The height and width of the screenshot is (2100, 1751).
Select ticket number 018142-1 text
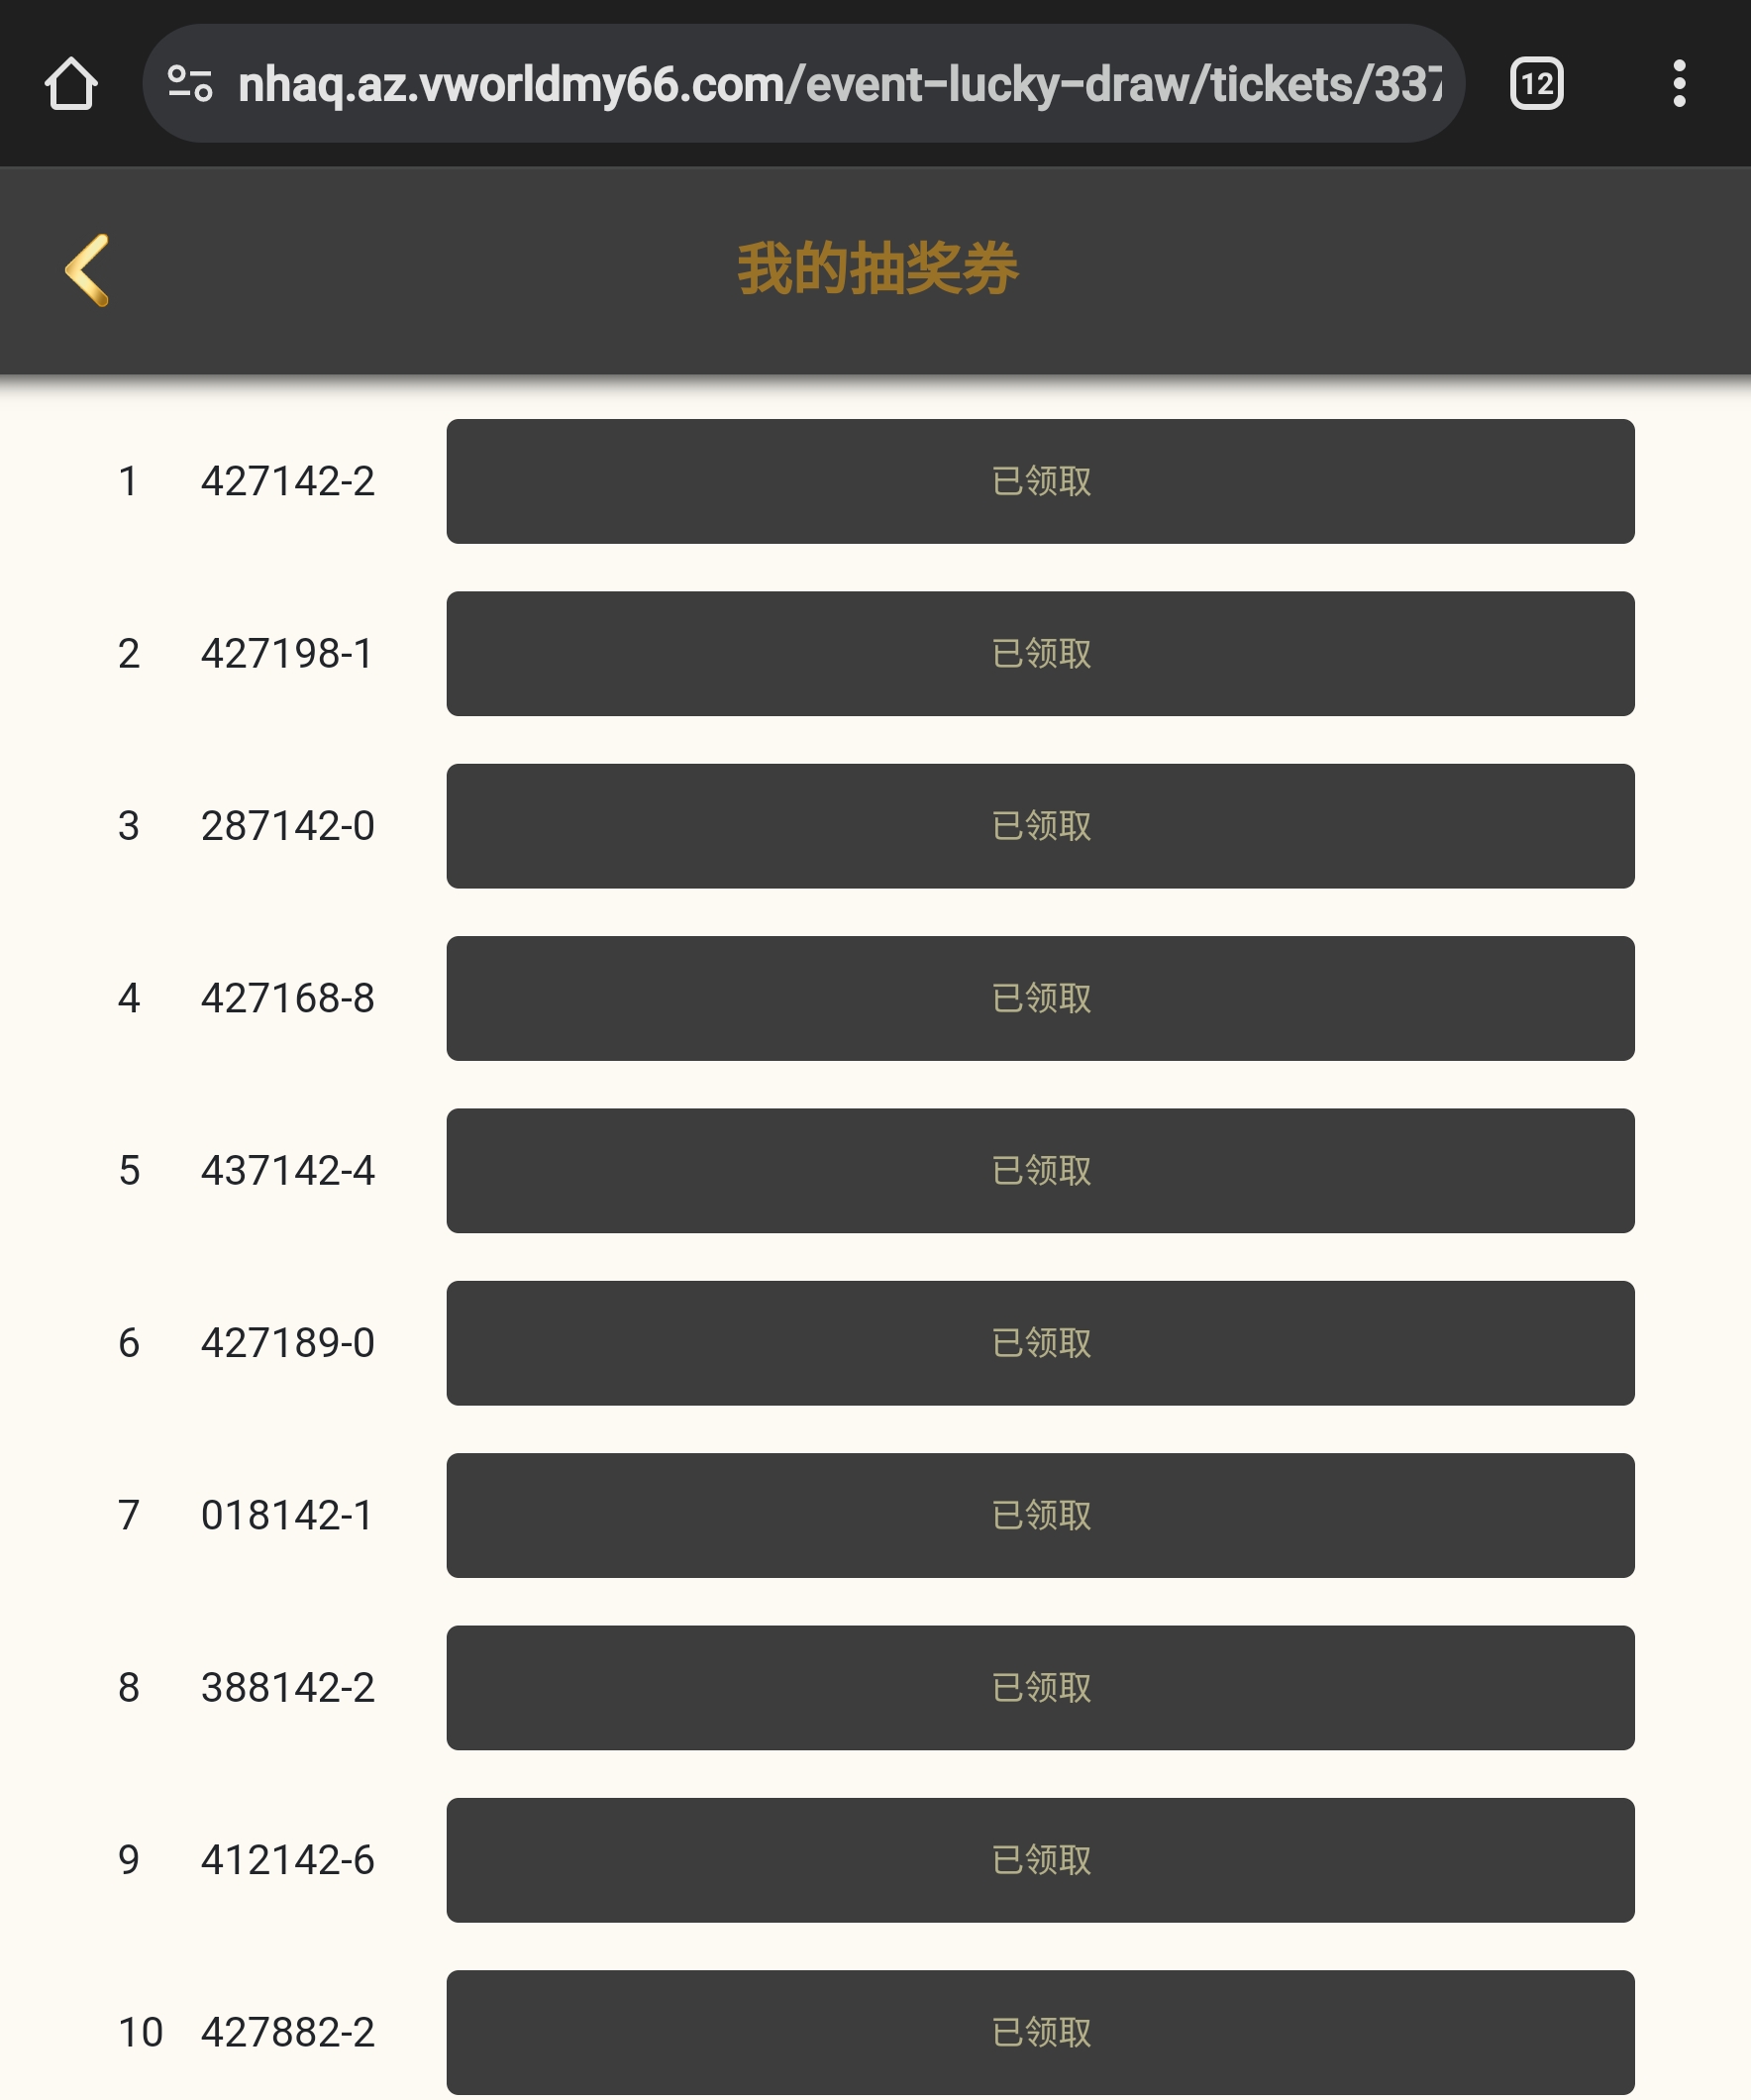pyautogui.click(x=287, y=1516)
